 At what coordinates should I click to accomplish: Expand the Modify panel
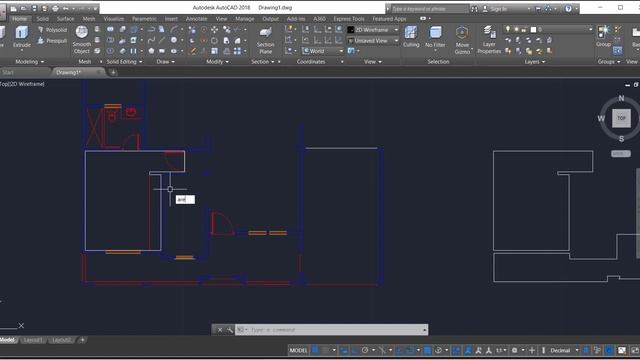click(x=218, y=62)
